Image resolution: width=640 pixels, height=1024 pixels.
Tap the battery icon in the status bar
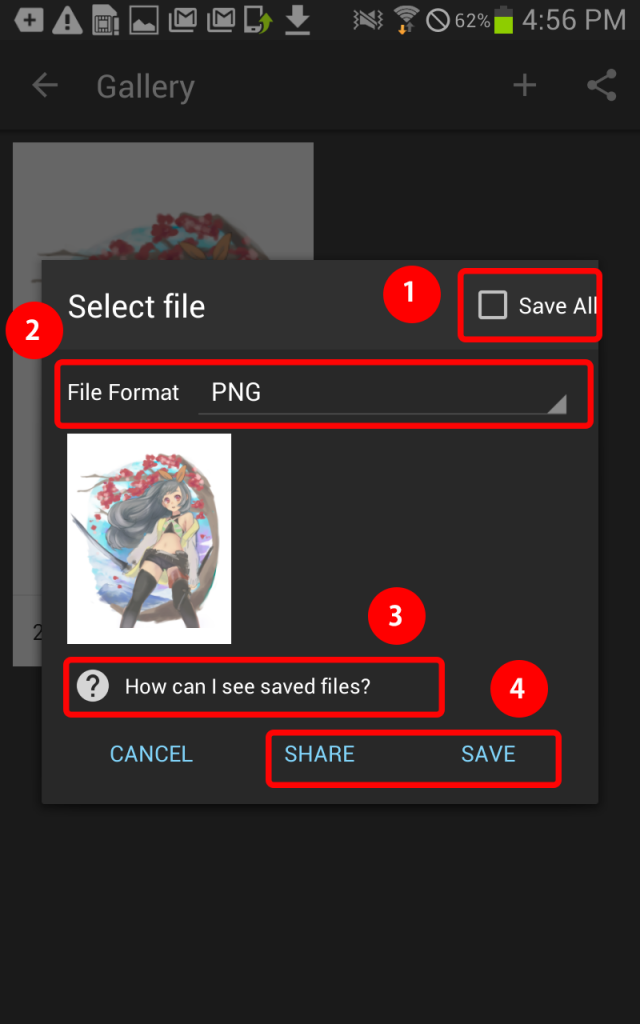click(x=504, y=20)
